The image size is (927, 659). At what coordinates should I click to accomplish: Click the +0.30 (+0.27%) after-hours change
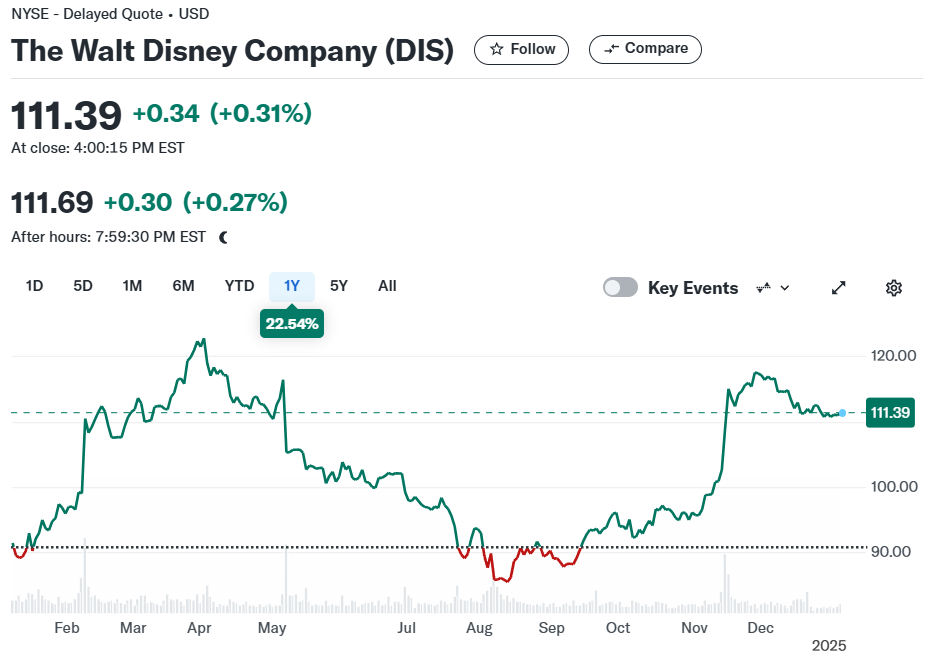(196, 203)
